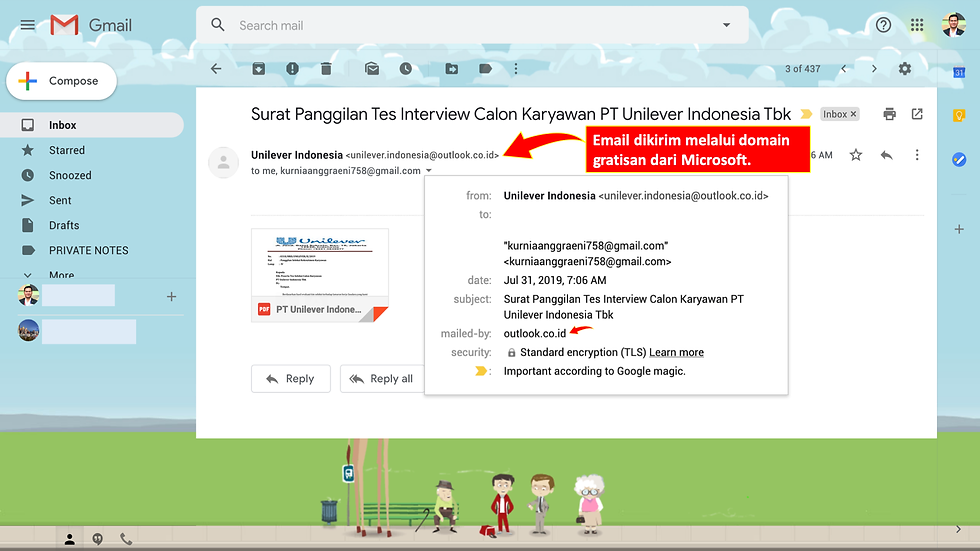Click the Gmail logo
Viewport: 980px width, 551px height.
pos(91,25)
